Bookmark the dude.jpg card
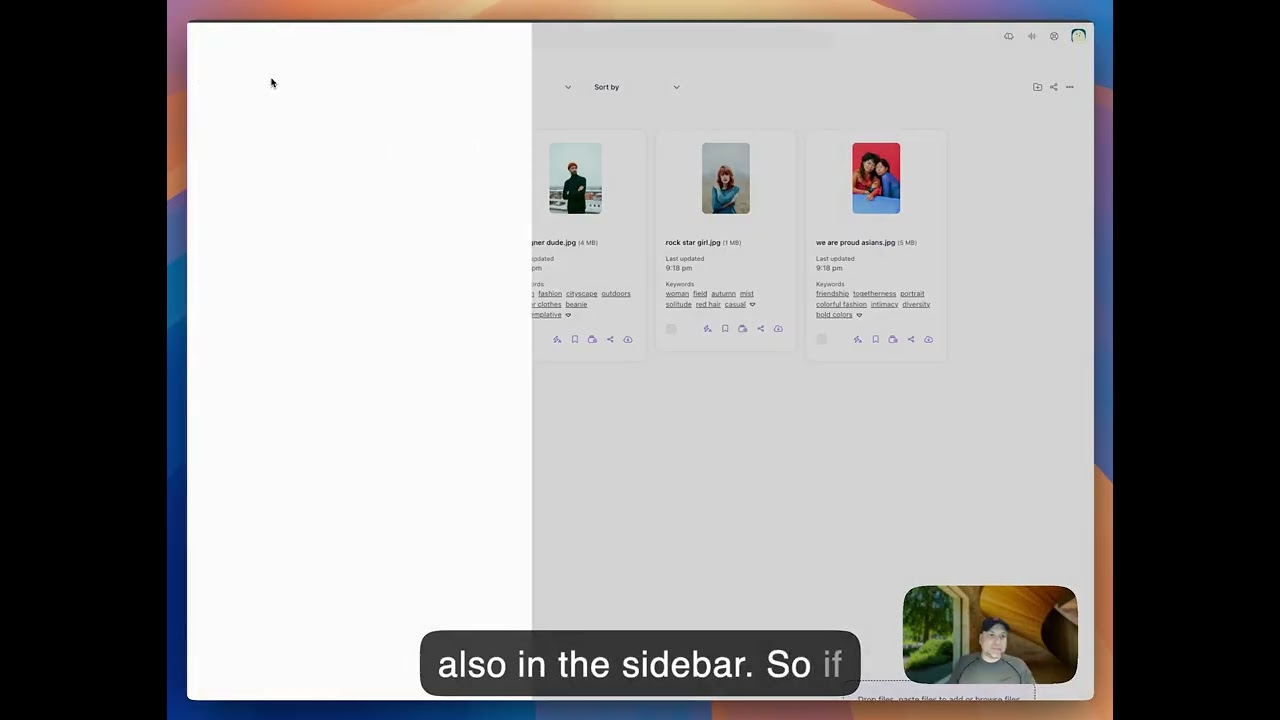 click(574, 340)
